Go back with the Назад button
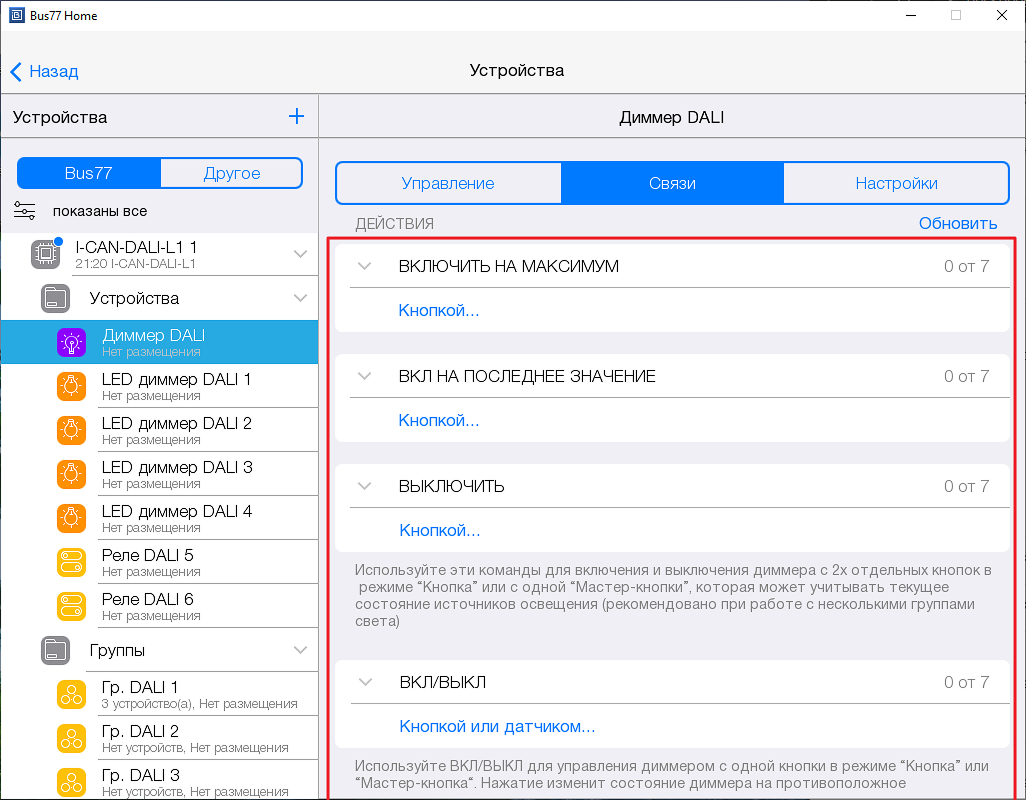1026x800 pixels. [44, 71]
